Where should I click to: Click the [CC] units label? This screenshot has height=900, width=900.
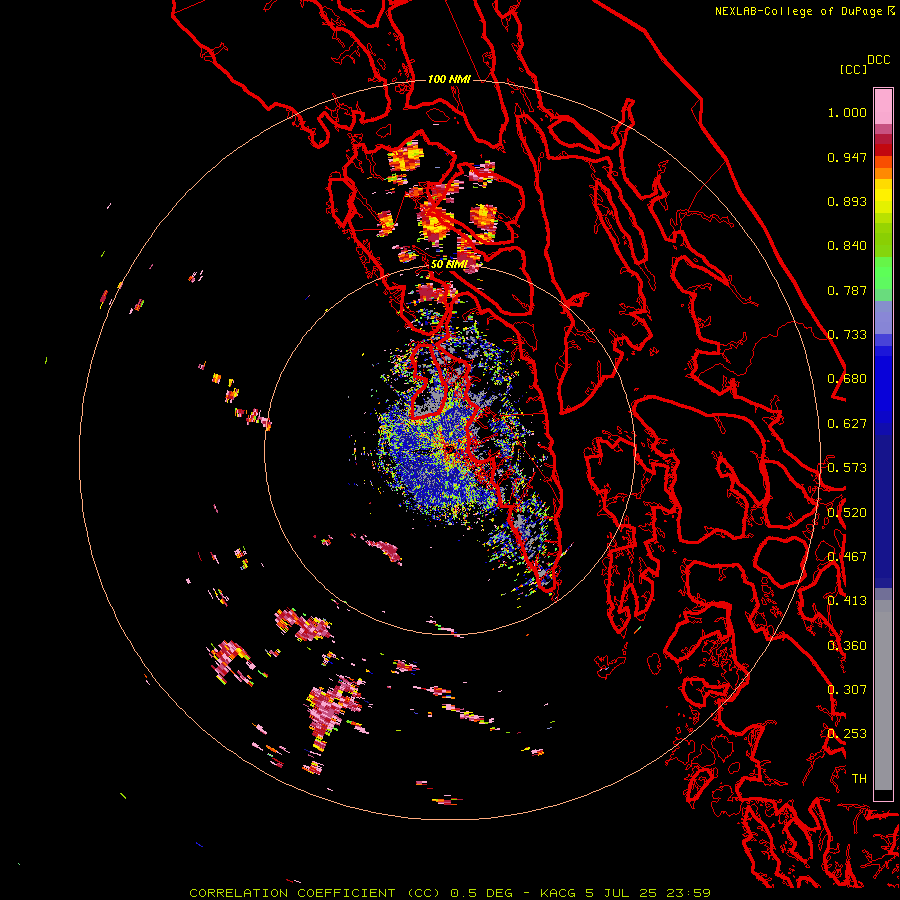pos(853,69)
